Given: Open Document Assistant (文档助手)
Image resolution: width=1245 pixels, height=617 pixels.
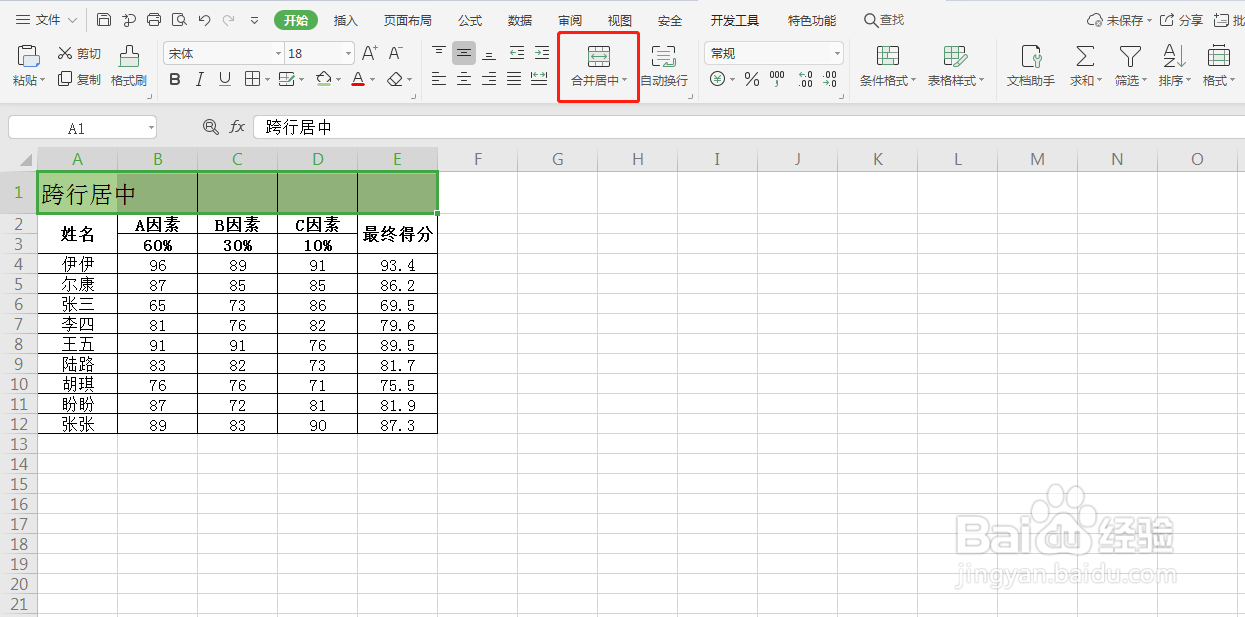Looking at the screenshot, I should coord(1031,66).
